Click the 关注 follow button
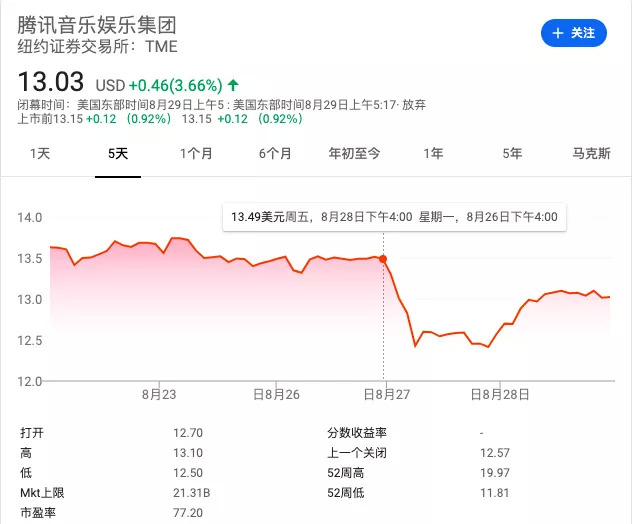638x524 pixels. click(x=573, y=33)
